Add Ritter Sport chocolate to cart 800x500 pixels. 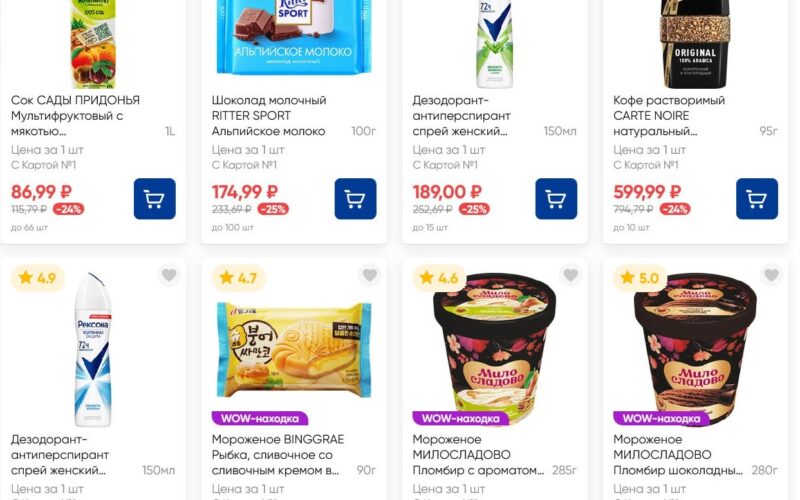[x=356, y=198]
